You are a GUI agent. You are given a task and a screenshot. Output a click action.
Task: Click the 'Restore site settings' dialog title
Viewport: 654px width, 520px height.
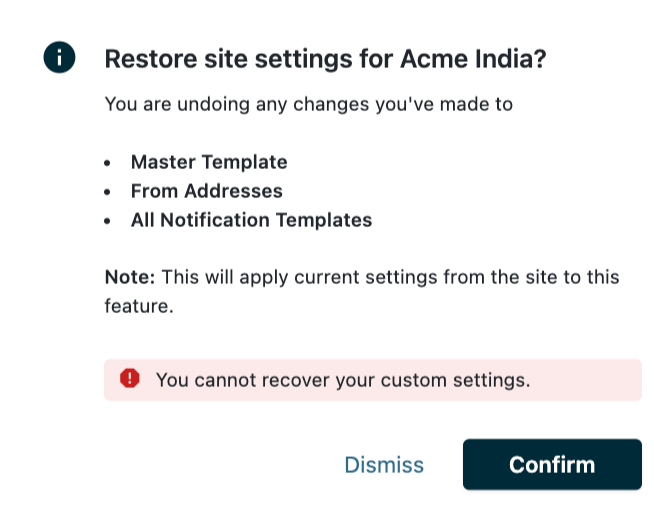[x=250, y=59]
